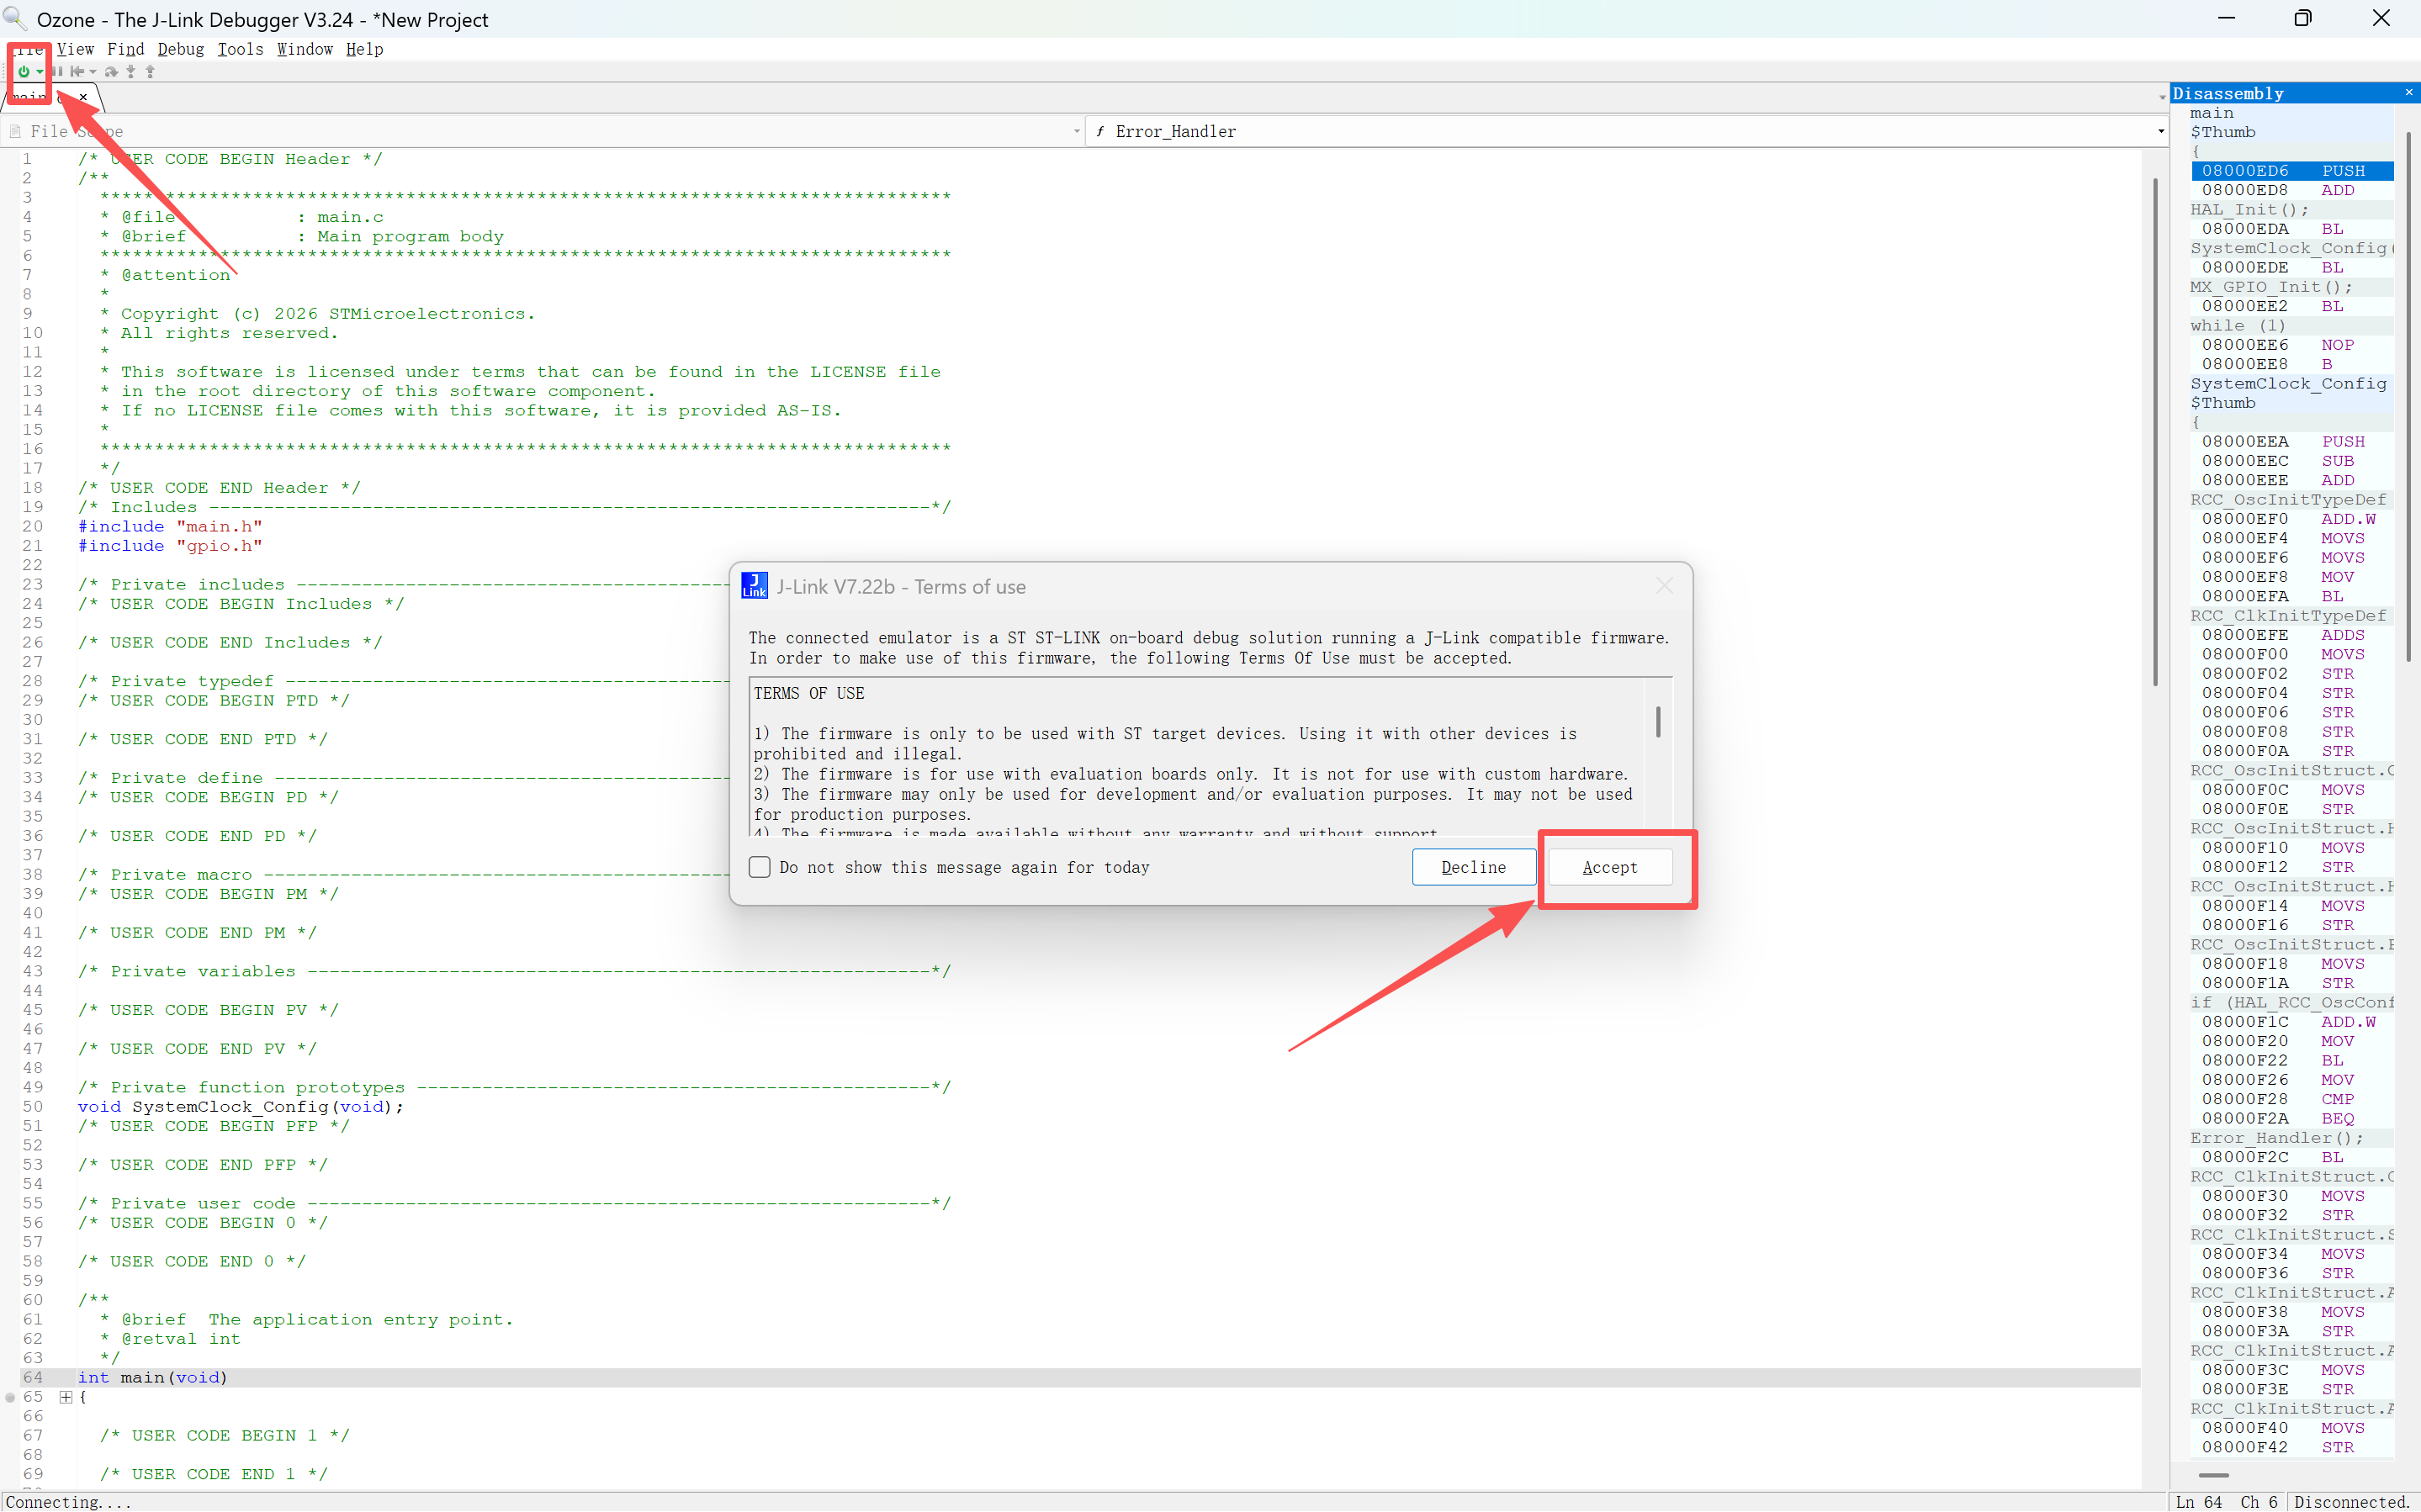The width and height of the screenshot is (2421, 1512).
Task: Click the Halt (pause) toolbar icon
Action: coord(57,72)
